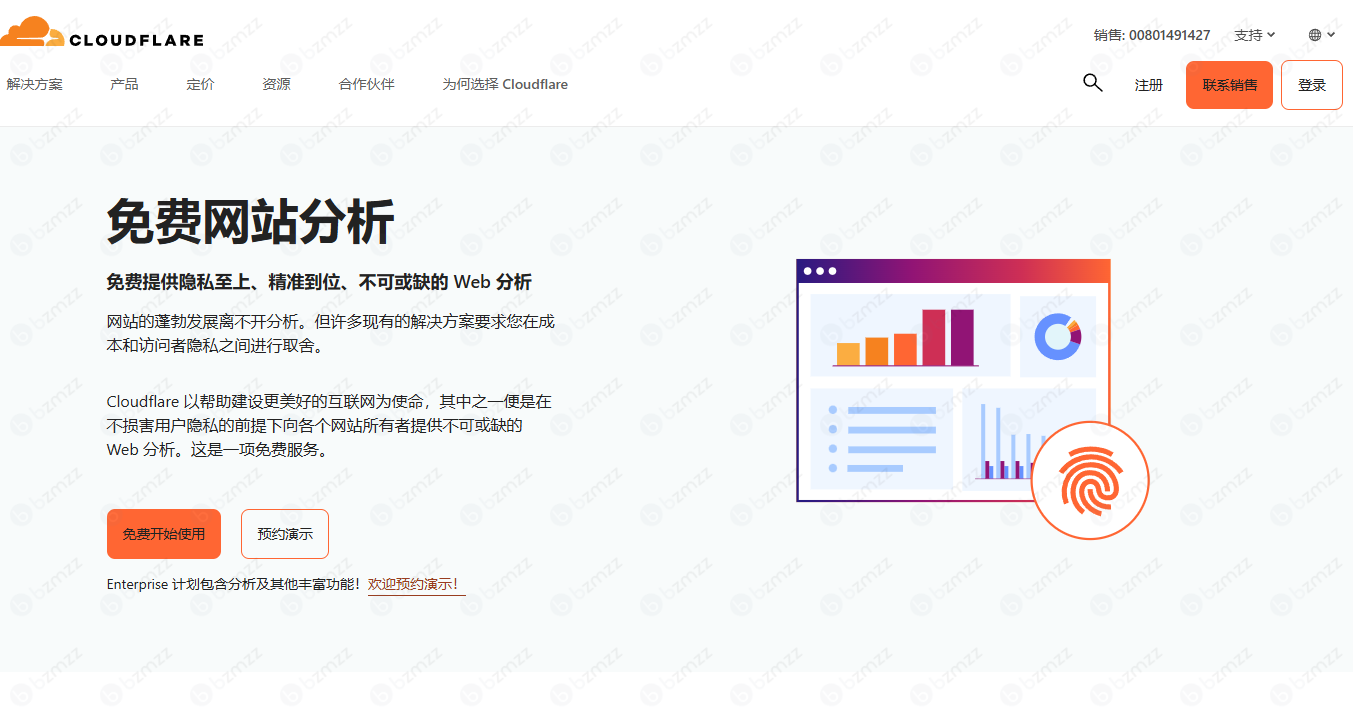Open 为何选择 Cloudflare menu
Image resolution: width=1353 pixels, height=707 pixels.
point(505,84)
